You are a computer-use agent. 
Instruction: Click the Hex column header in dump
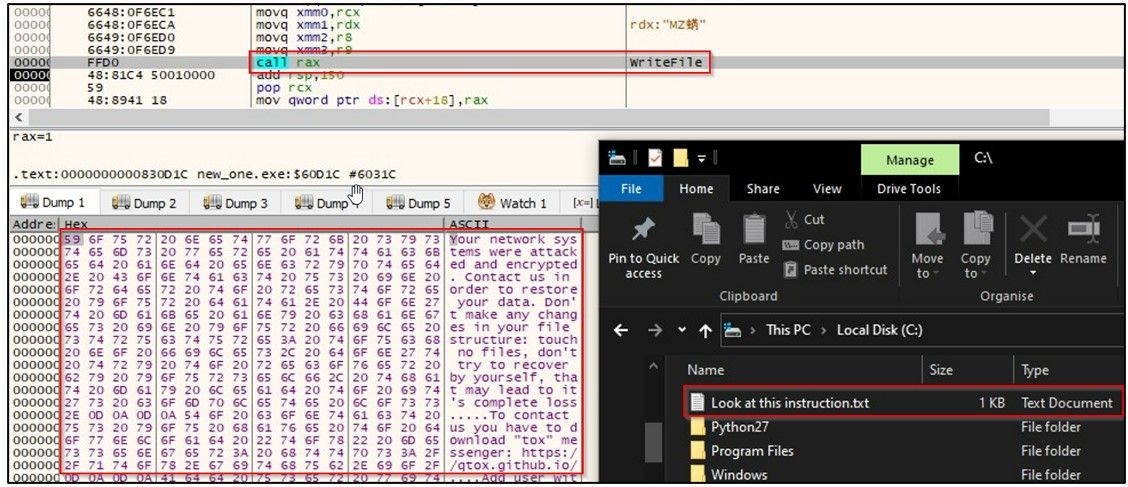[x=76, y=224]
